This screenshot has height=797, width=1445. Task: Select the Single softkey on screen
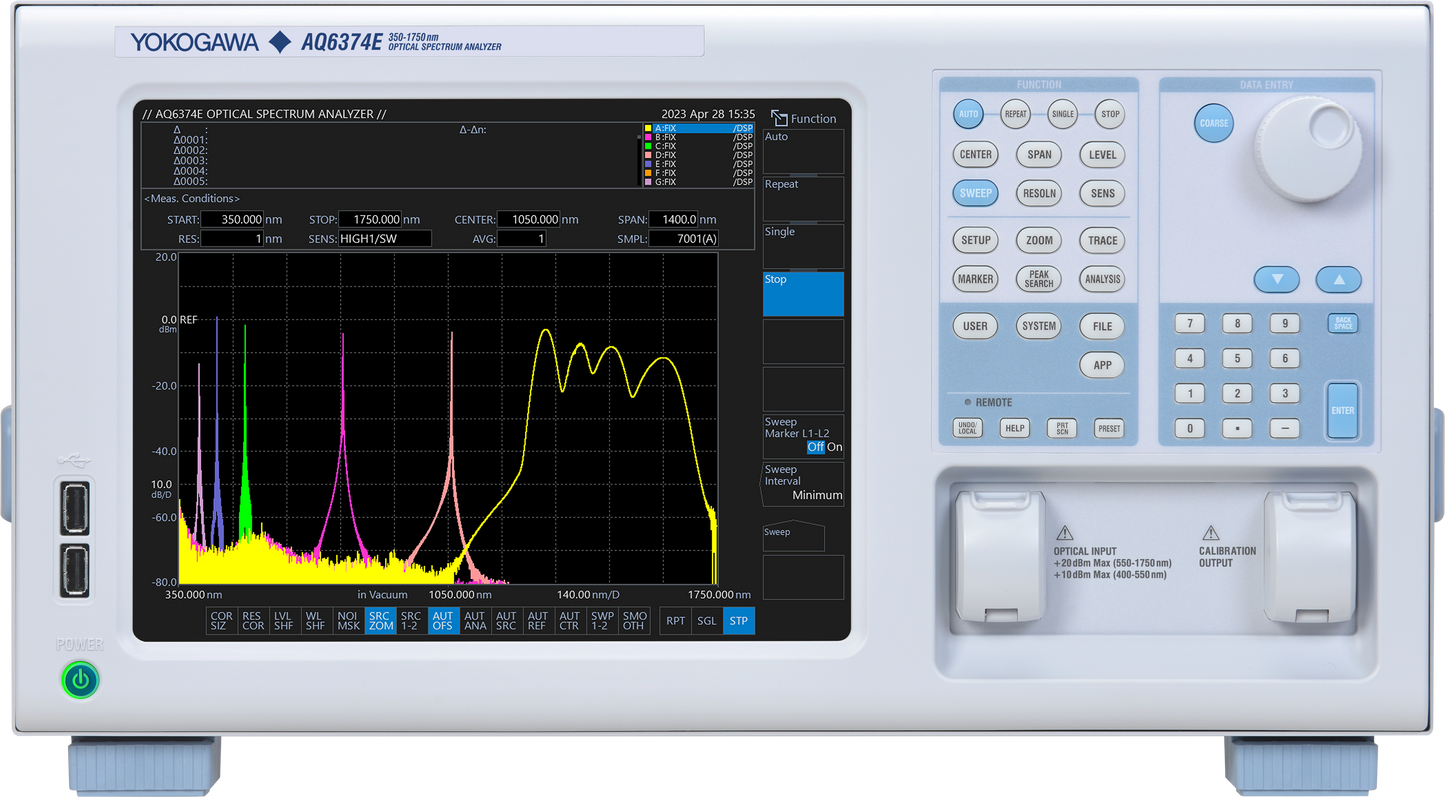coord(803,246)
